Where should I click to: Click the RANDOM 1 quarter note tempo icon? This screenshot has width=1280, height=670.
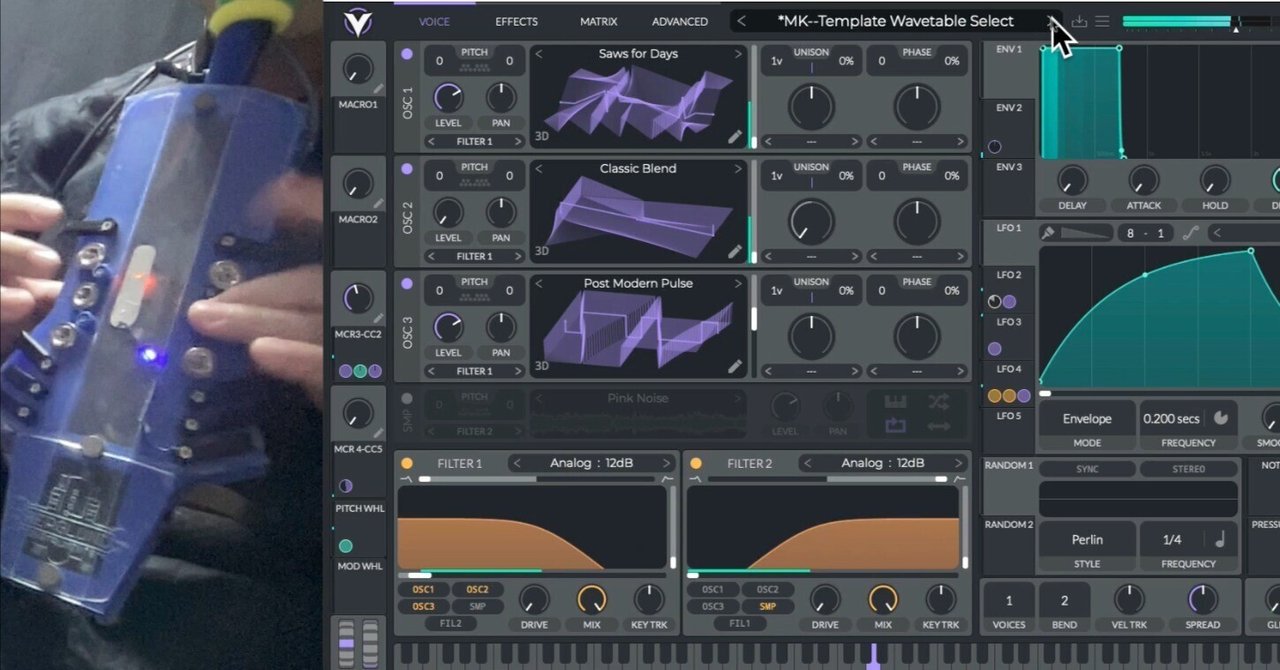pos(1220,540)
